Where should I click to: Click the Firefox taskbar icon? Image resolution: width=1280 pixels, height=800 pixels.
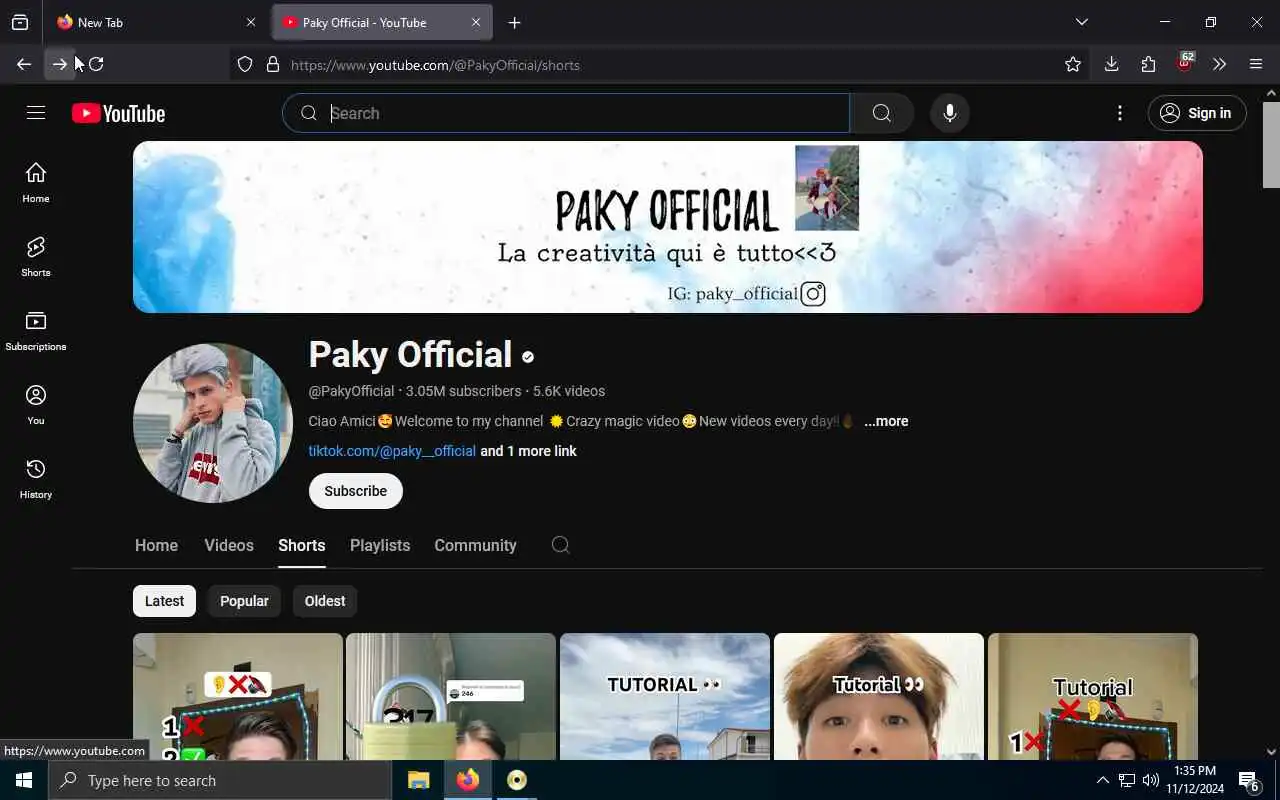pyautogui.click(x=468, y=780)
